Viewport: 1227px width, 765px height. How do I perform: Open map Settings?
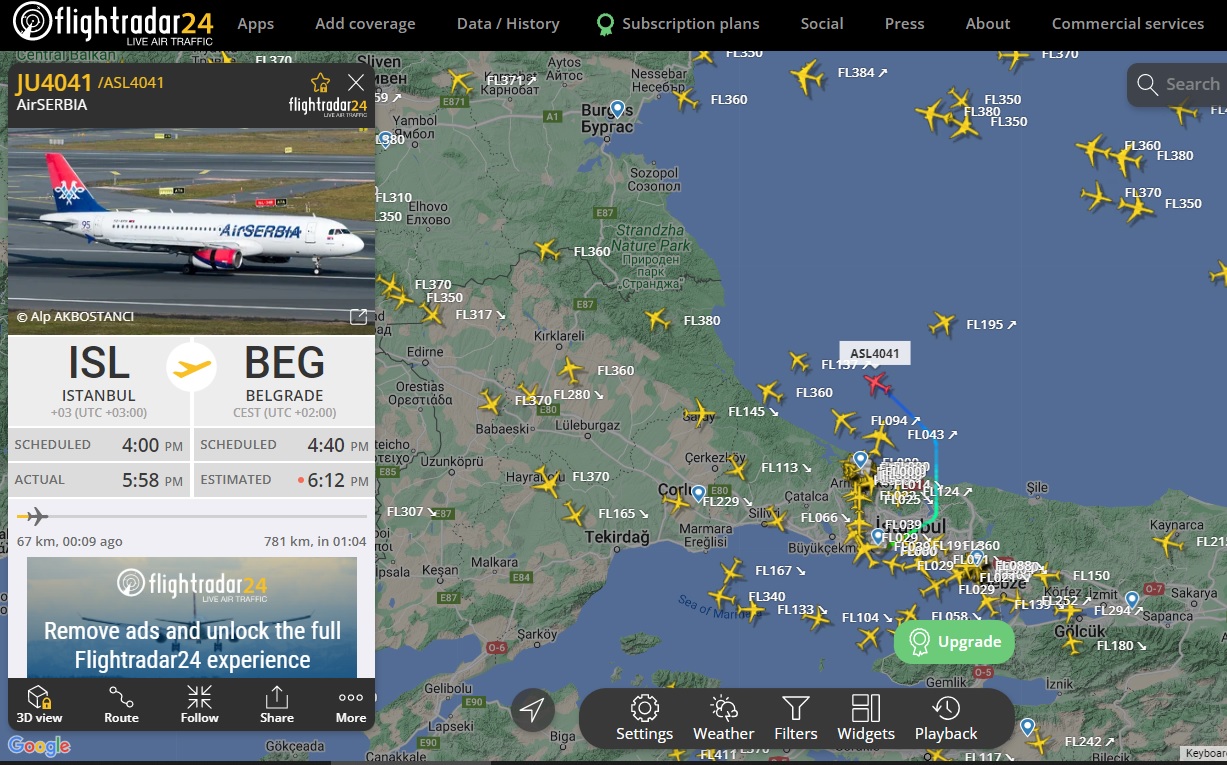644,719
